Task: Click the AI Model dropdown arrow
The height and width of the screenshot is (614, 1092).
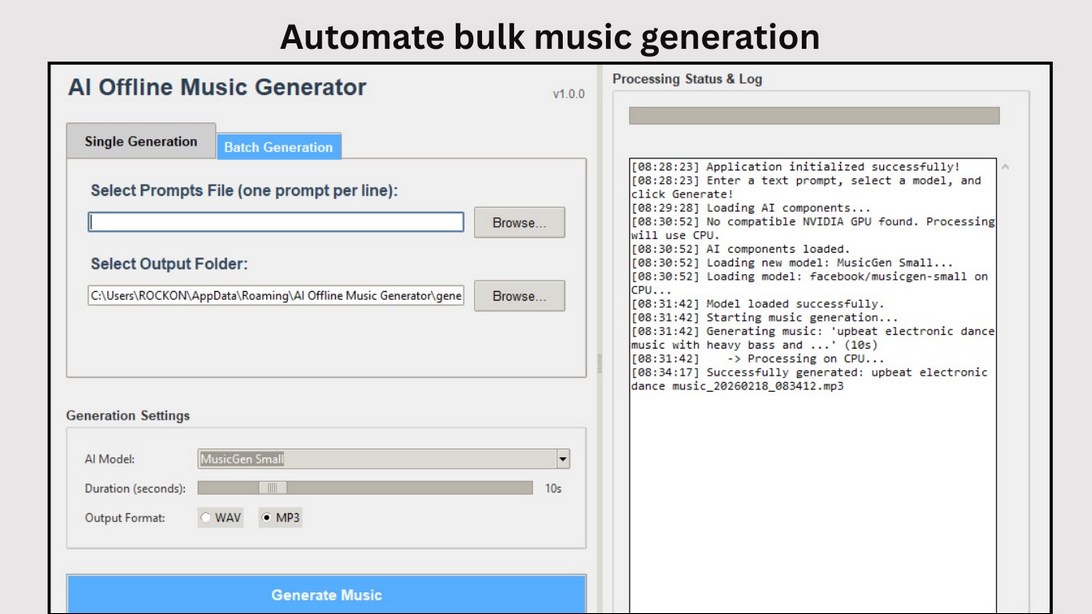Action: 562,458
